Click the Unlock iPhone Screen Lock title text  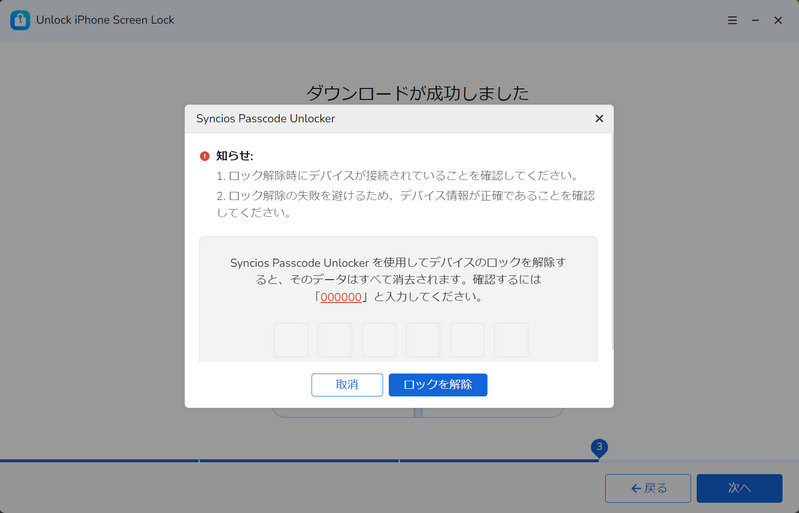[x=105, y=20]
